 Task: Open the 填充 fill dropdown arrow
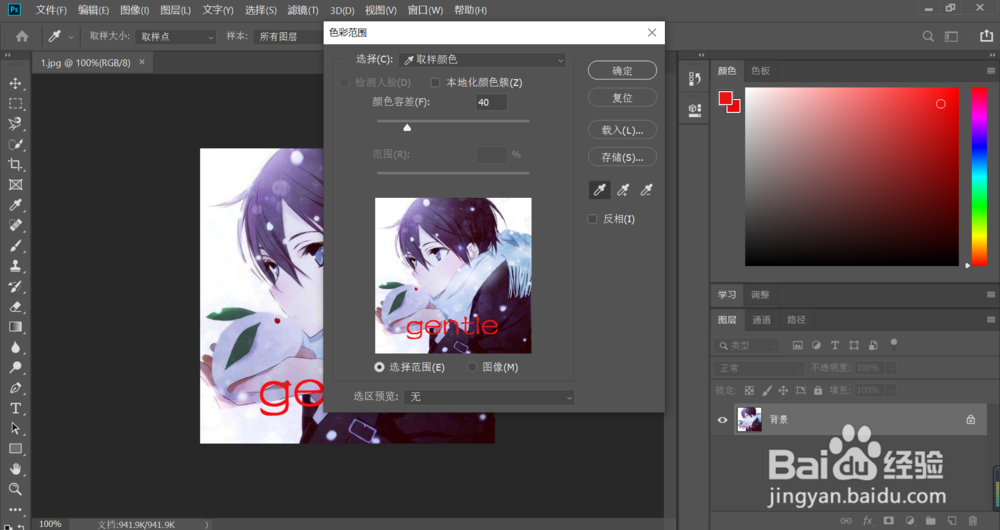pos(891,390)
